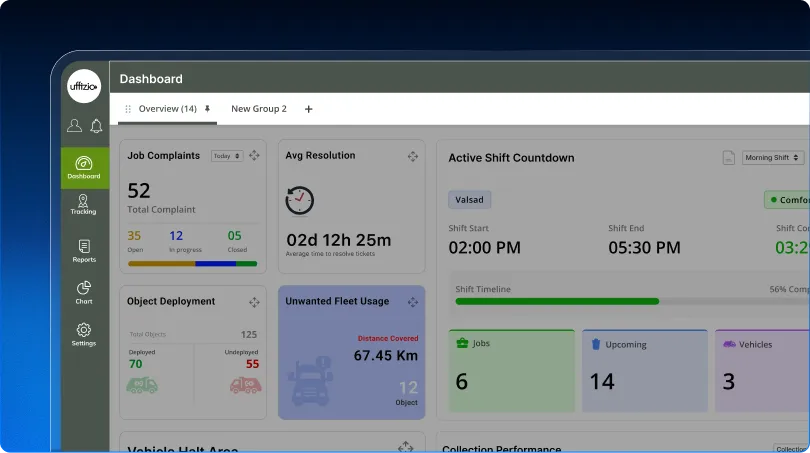Click the Dashboard page title
This screenshot has width=810, height=453.
point(151,79)
